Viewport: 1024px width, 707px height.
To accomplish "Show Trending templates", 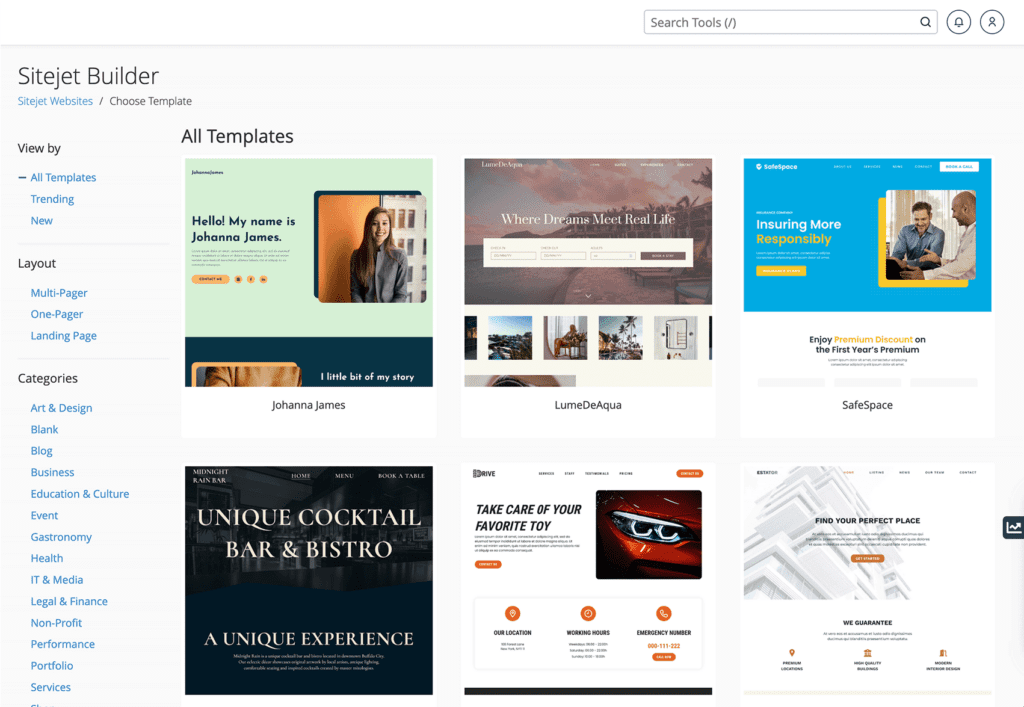I will (52, 199).
